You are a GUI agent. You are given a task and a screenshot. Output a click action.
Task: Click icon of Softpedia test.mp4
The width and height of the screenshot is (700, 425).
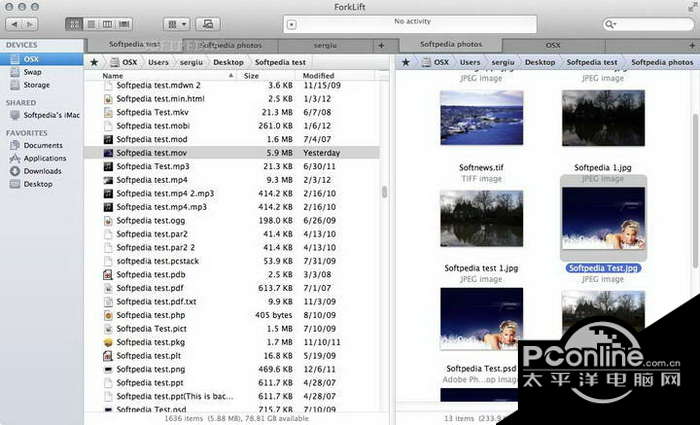coord(108,180)
